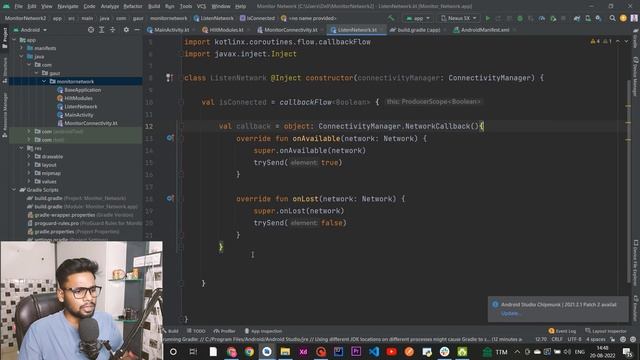Open the Layout Inspector tool window
Viewport: 640px width, 360px height.
pyautogui.click(x=606, y=331)
